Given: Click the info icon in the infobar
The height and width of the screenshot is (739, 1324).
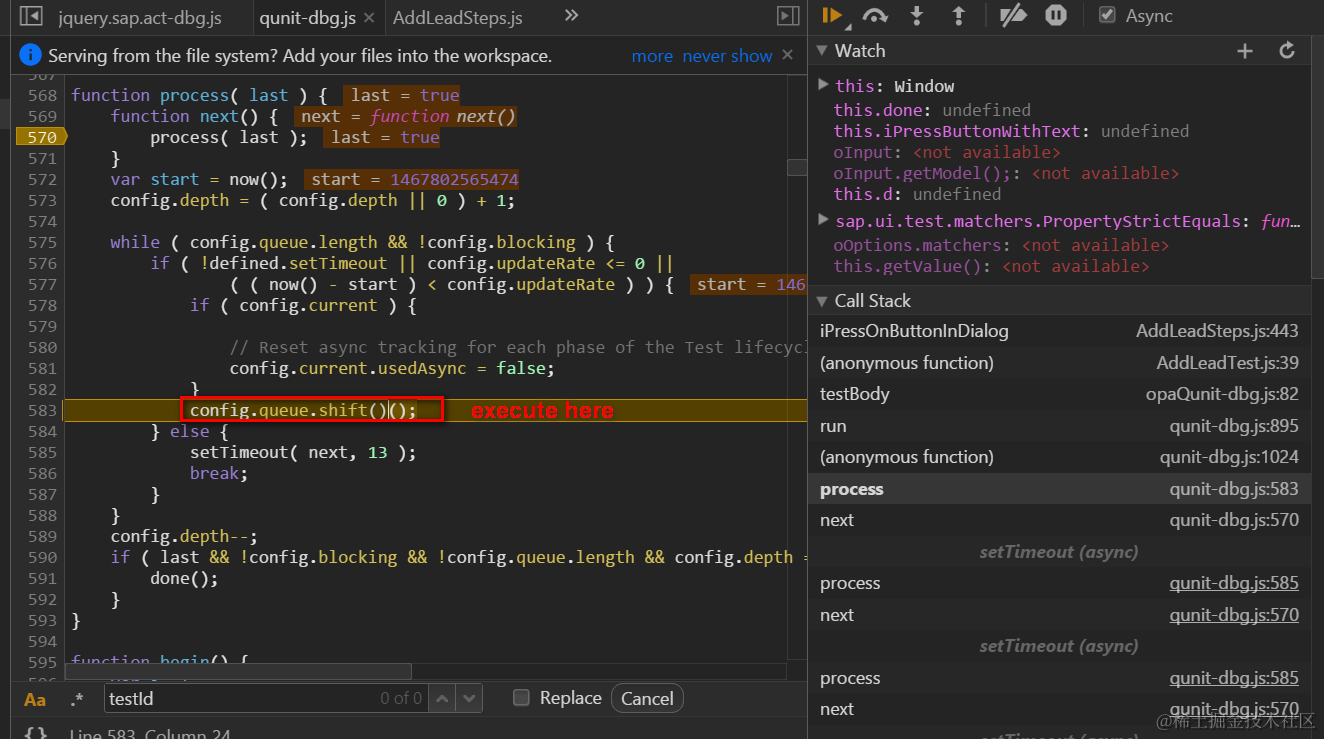Looking at the screenshot, I should pyautogui.click(x=31, y=55).
